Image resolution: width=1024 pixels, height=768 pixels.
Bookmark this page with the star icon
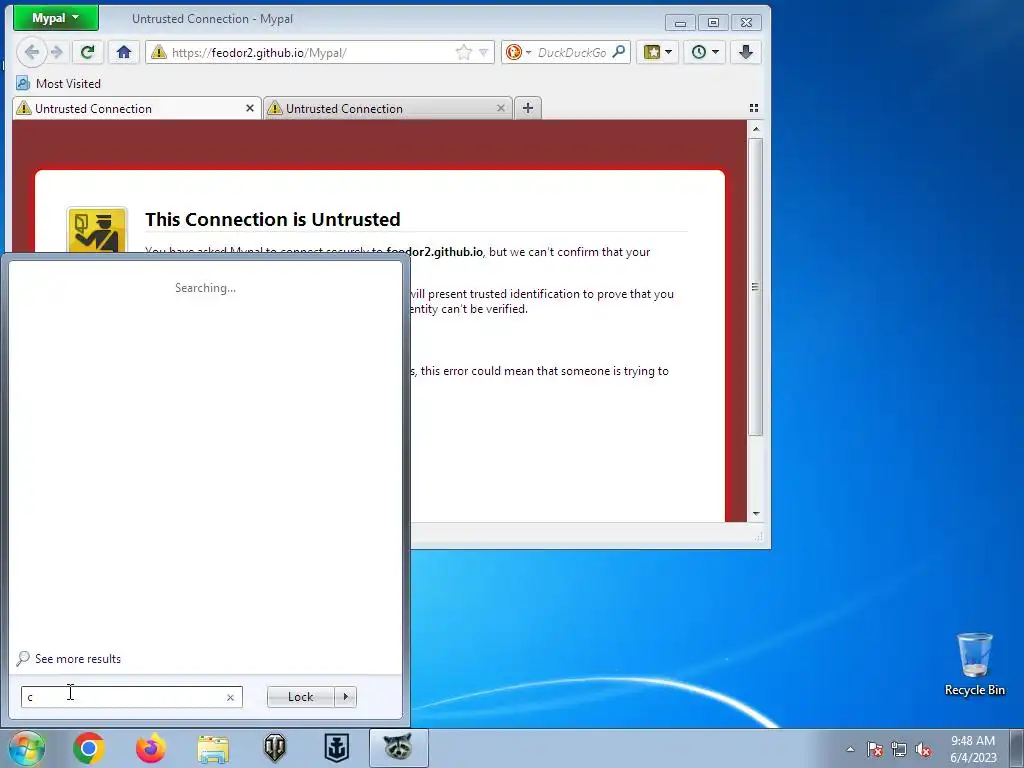[464, 52]
